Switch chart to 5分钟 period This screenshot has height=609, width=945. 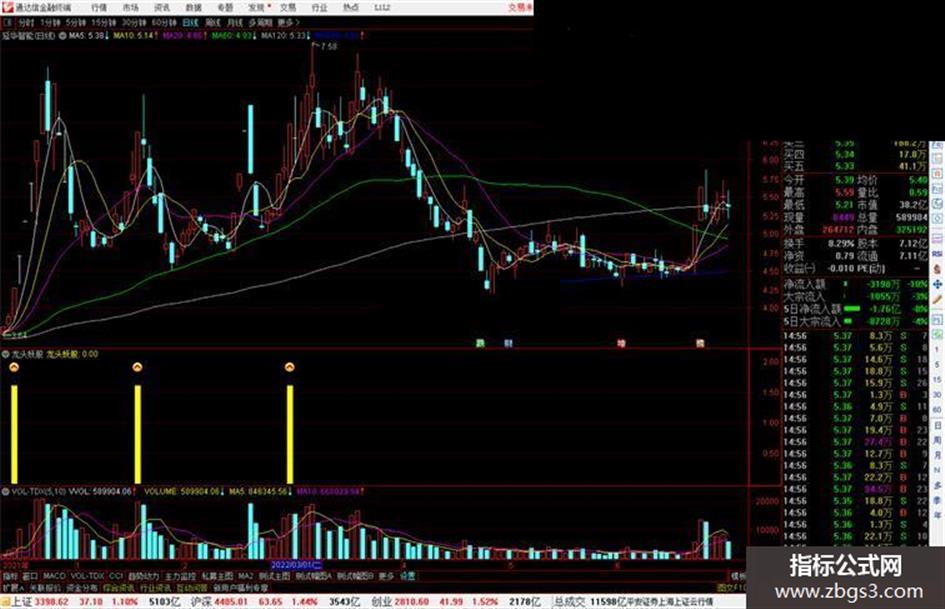tap(76, 23)
